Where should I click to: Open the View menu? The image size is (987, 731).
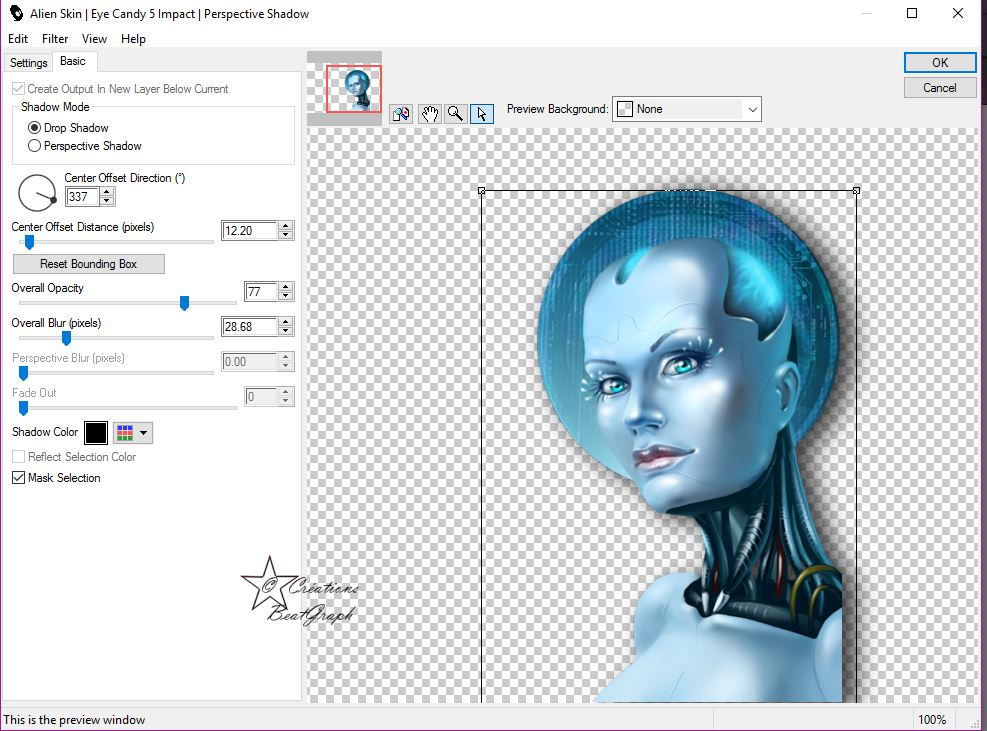point(94,39)
